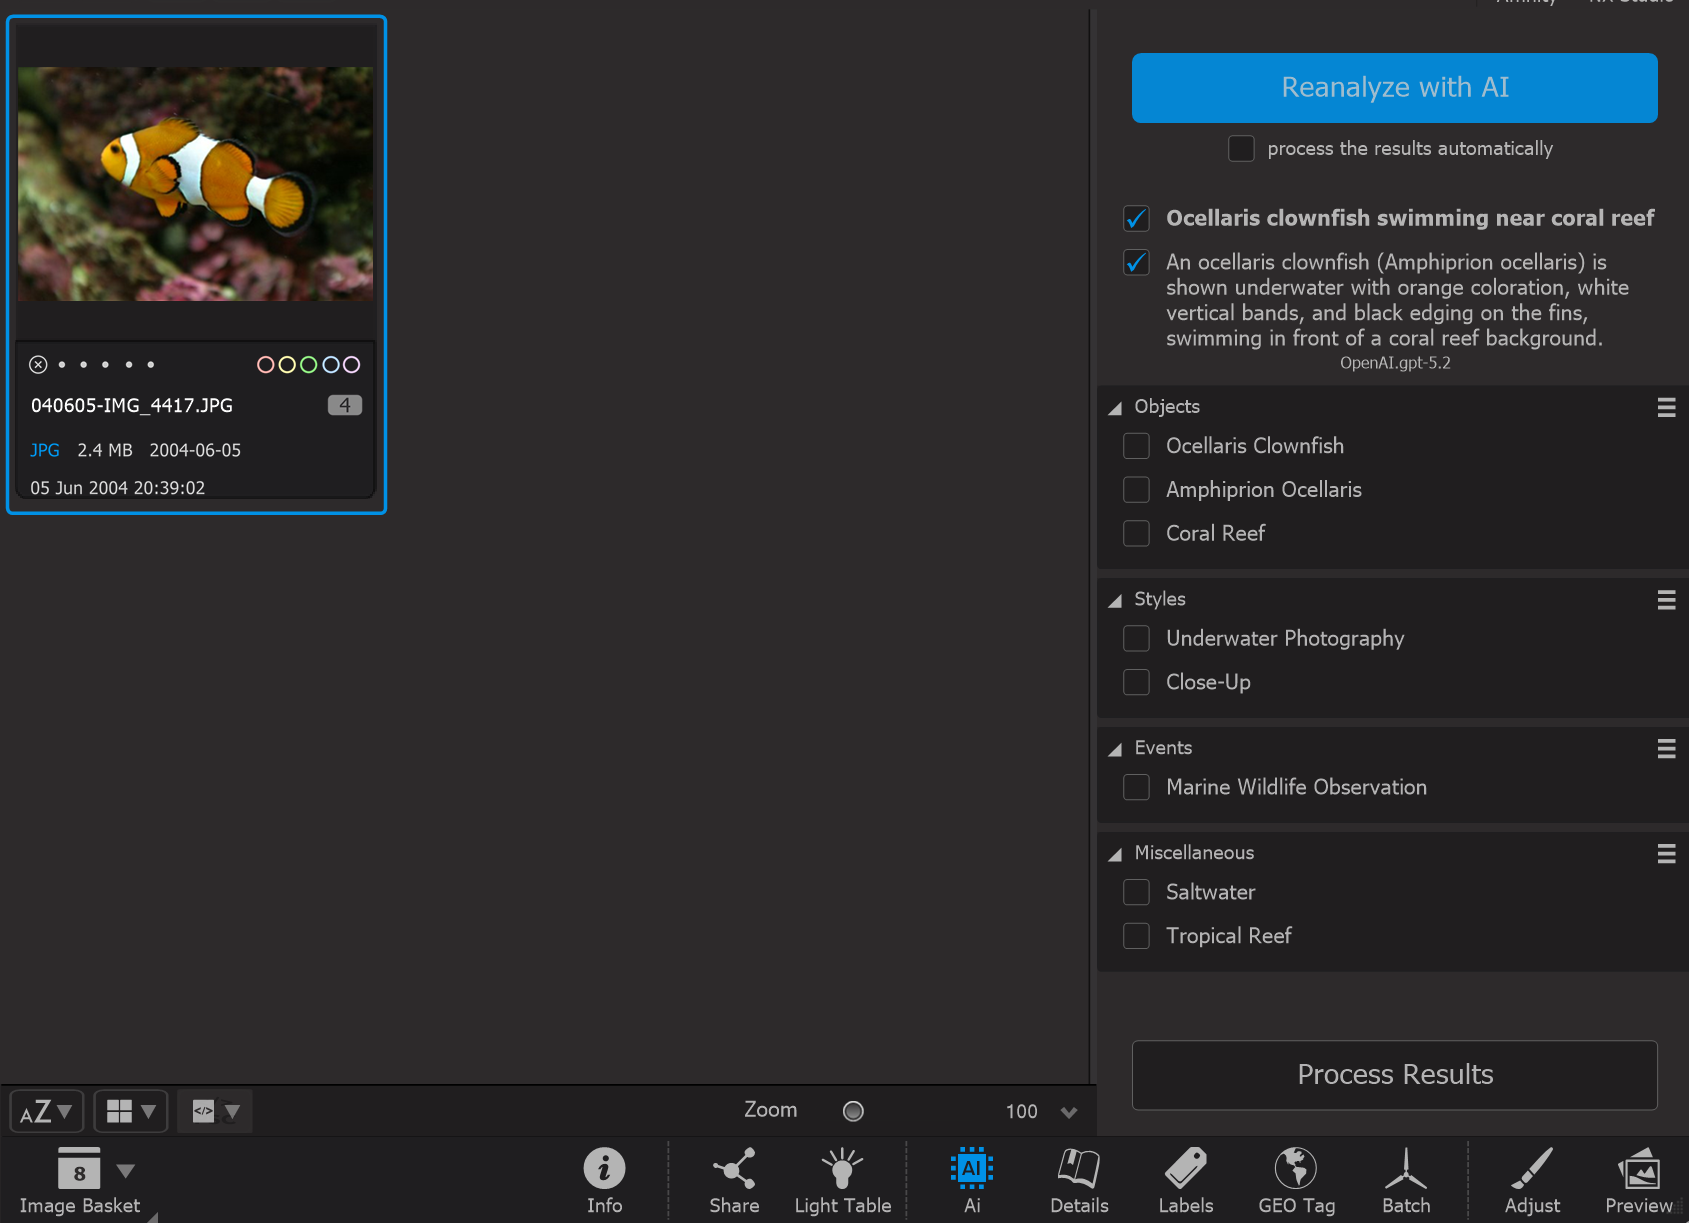The height and width of the screenshot is (1223, 1689).
Task: Open the Objects section menu icon
Action: pyautogui.click(x=1666, y=407)
